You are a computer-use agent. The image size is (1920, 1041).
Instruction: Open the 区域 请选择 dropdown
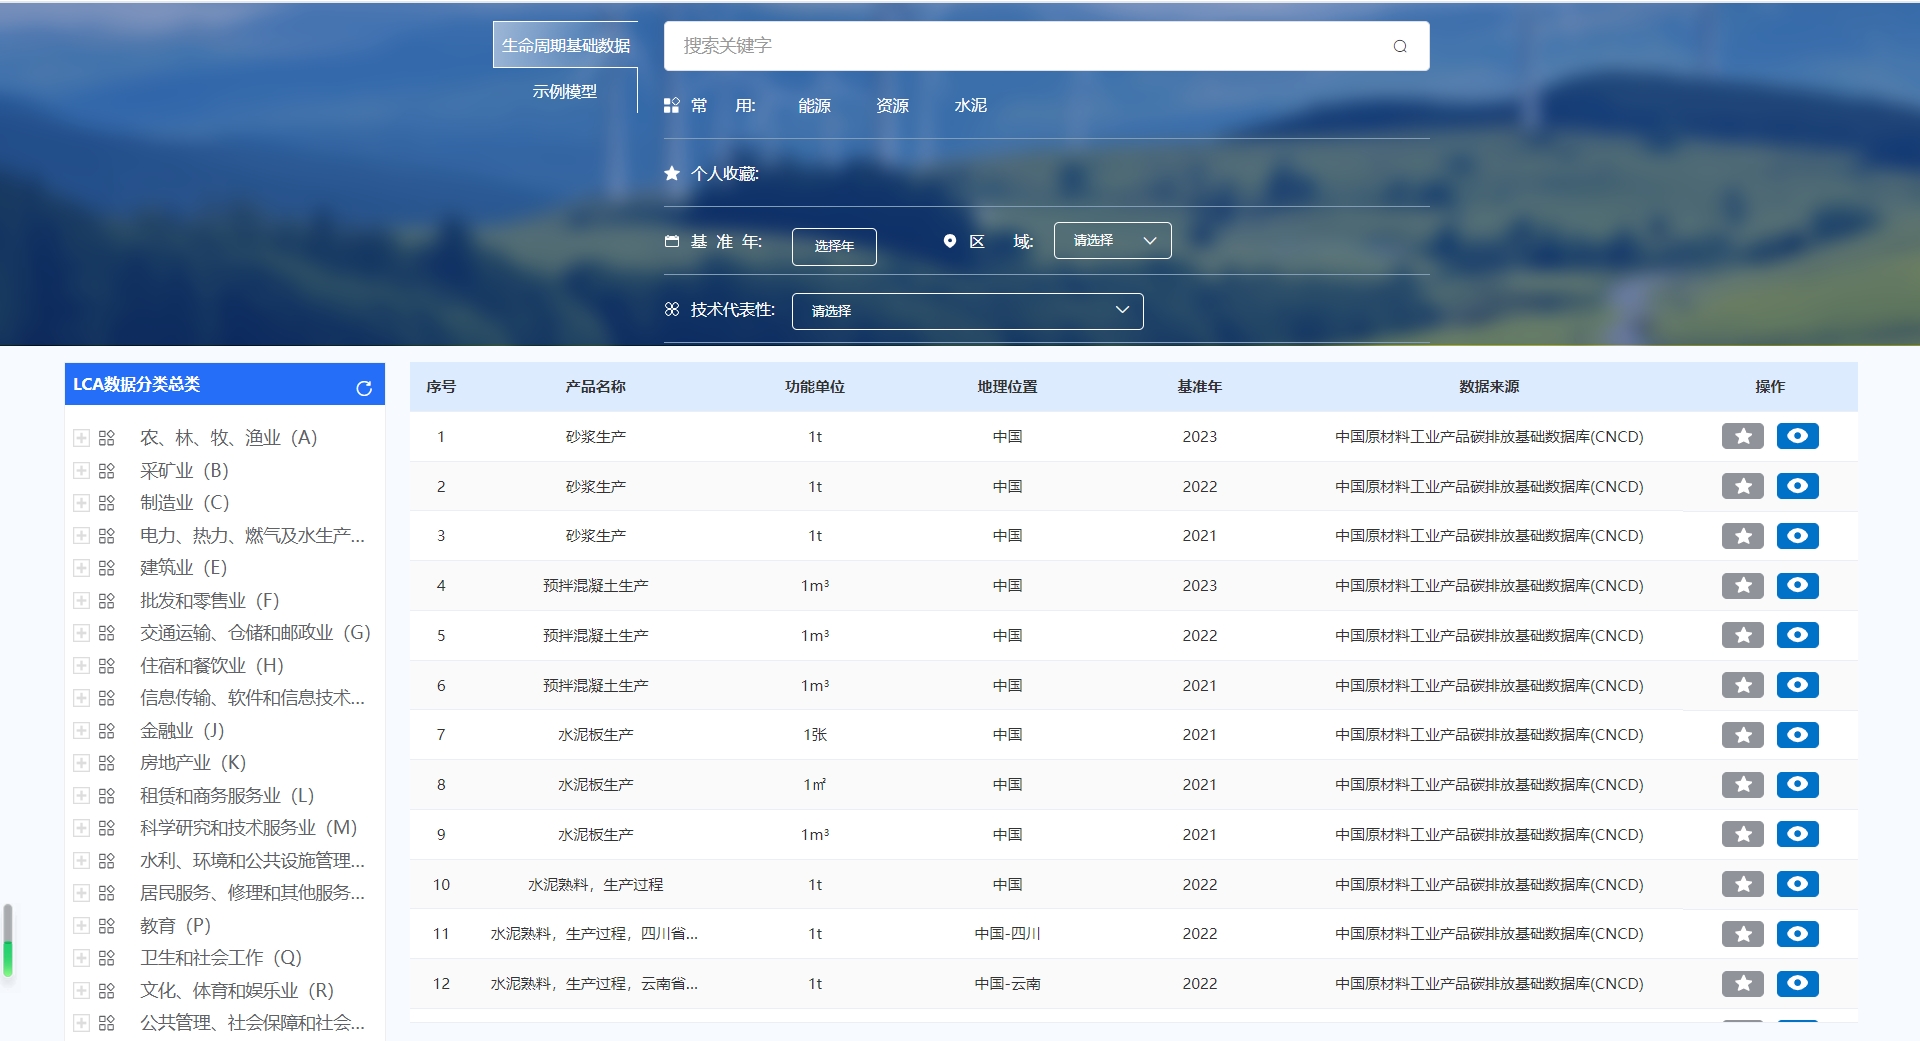tap(1112, 240)
